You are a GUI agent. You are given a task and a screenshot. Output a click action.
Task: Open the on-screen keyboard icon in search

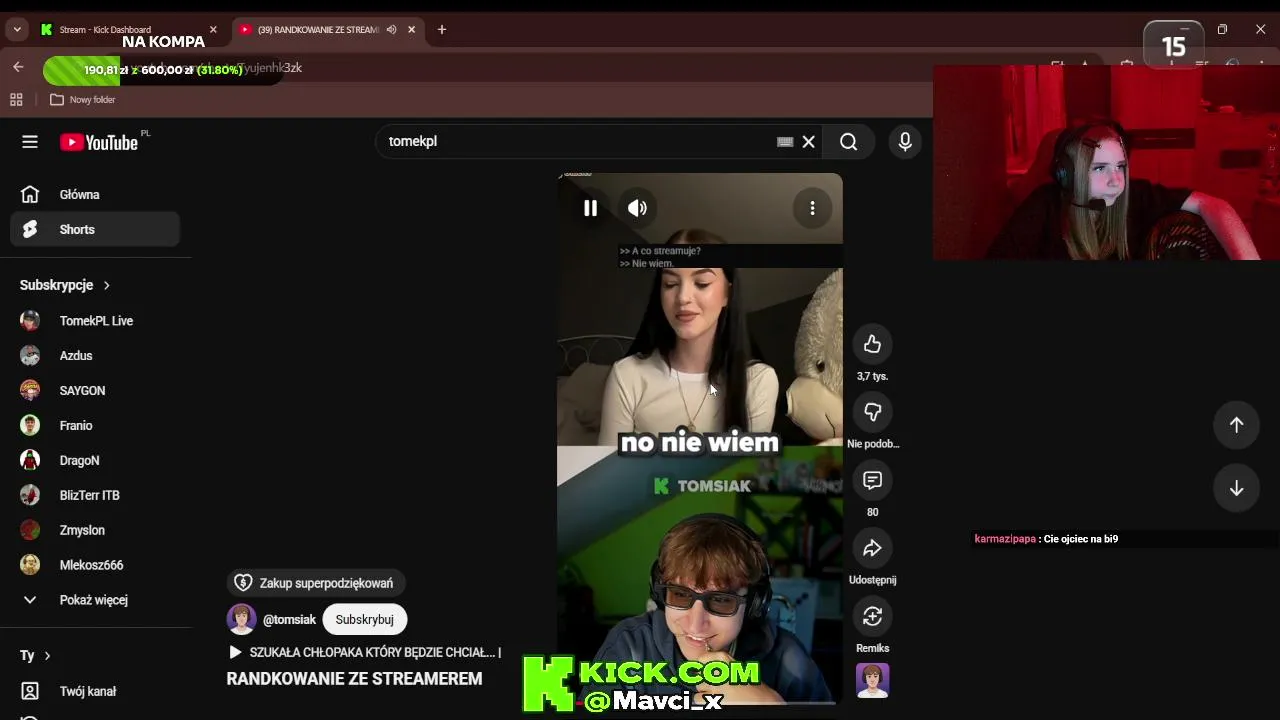785,142
